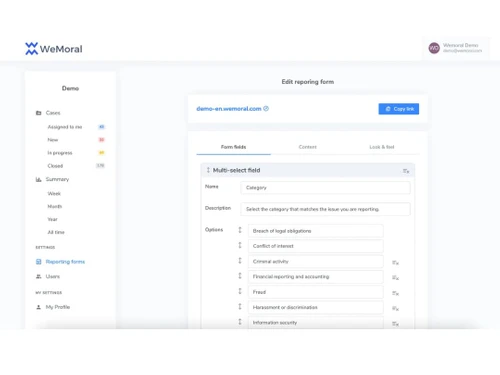Edit the Fraud option field

tap(315, 292)
